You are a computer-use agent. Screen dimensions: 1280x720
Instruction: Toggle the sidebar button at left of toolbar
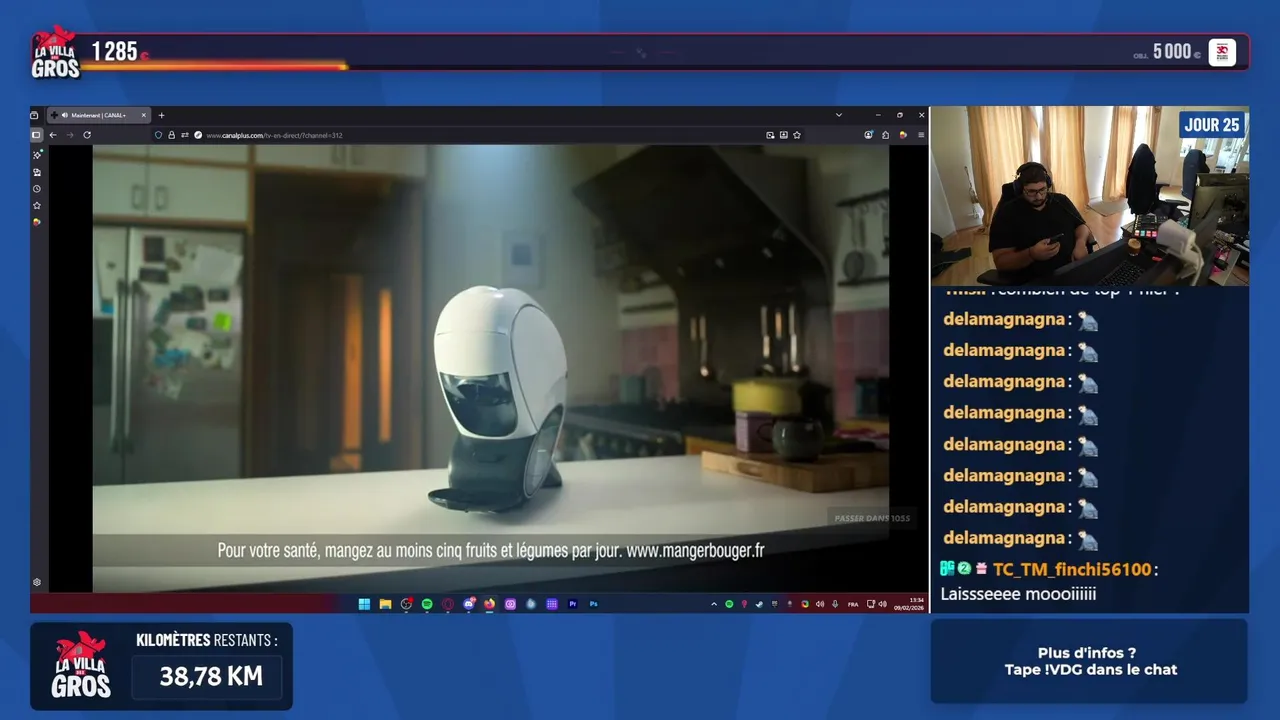point(36,135)
